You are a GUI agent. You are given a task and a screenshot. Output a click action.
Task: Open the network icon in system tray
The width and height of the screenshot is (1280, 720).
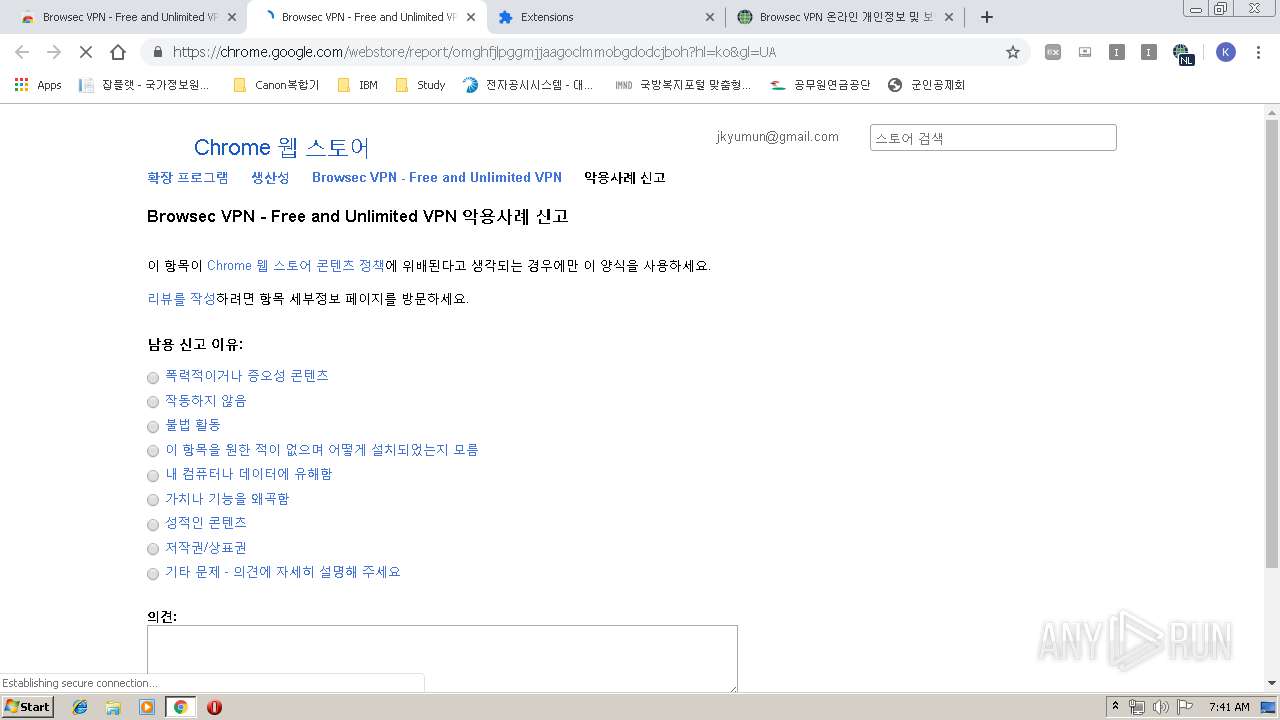pos(1137,707)
